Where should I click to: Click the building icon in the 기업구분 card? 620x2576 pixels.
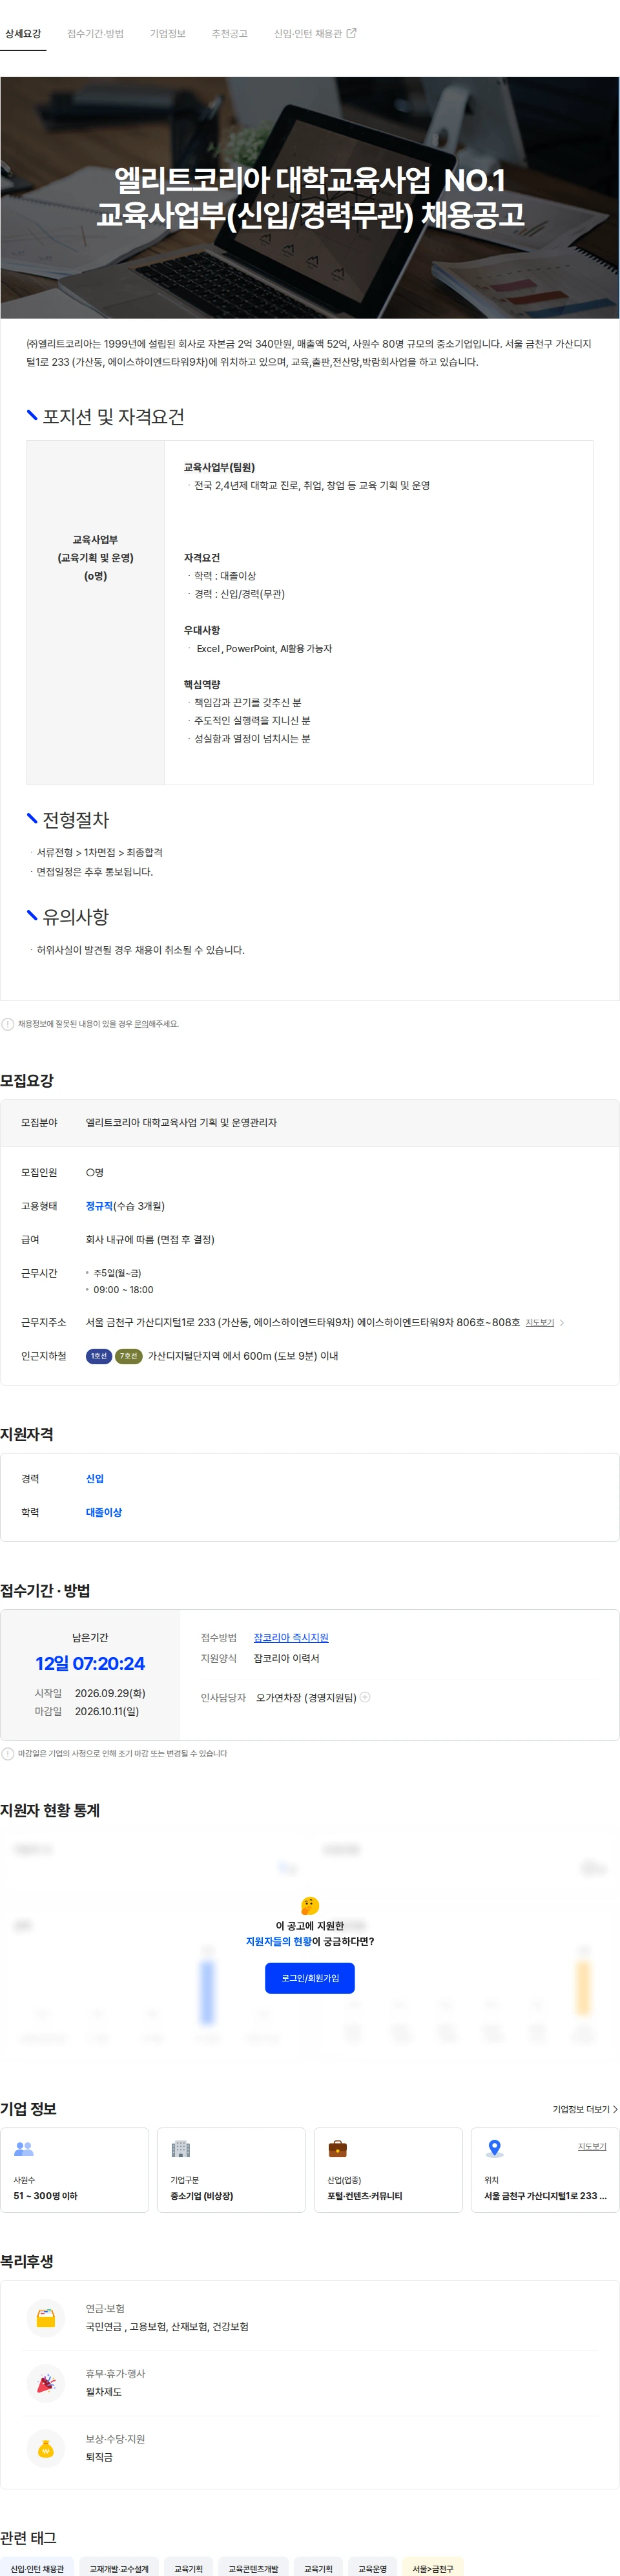pos(181,2148)
